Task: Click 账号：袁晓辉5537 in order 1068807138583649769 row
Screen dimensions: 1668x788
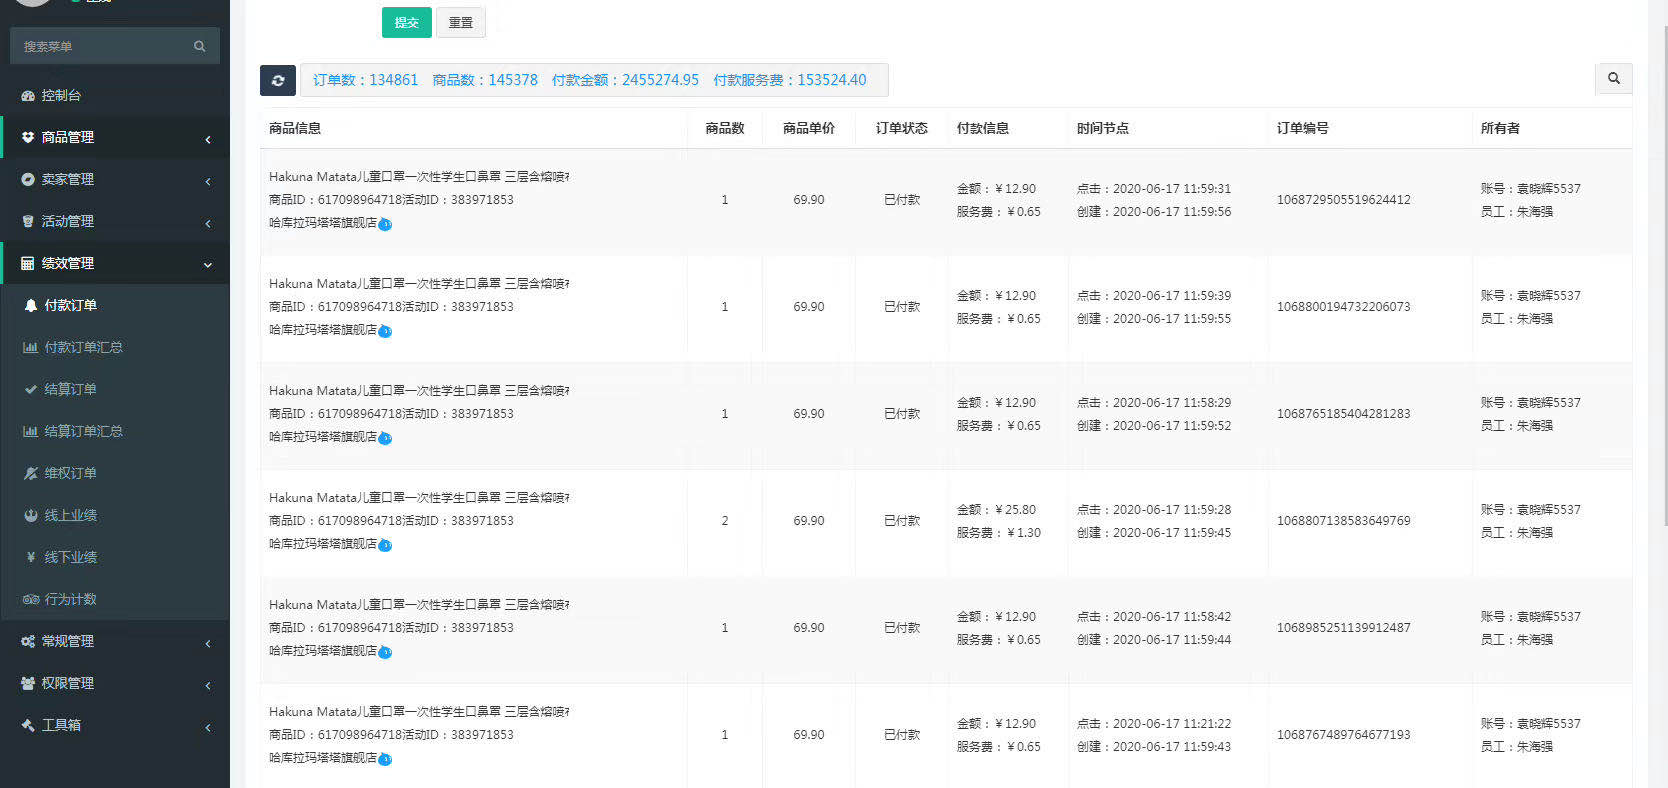Action: pyautogui.click(x=1531, y=510)
